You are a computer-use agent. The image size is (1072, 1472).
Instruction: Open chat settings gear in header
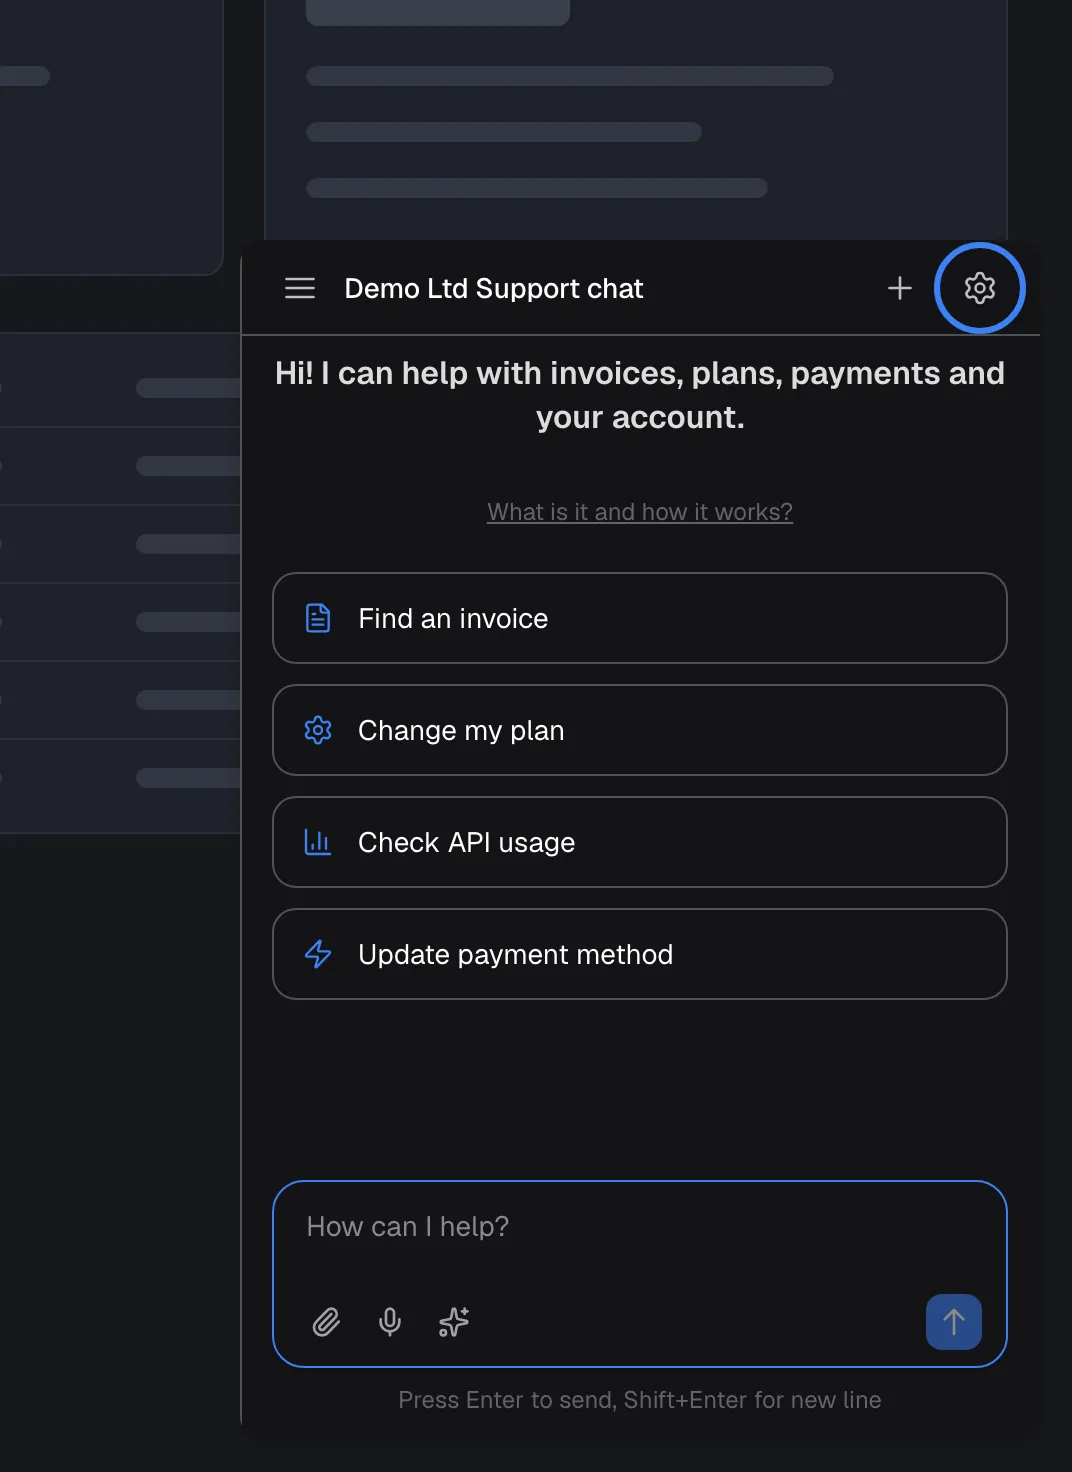(980, 288)
